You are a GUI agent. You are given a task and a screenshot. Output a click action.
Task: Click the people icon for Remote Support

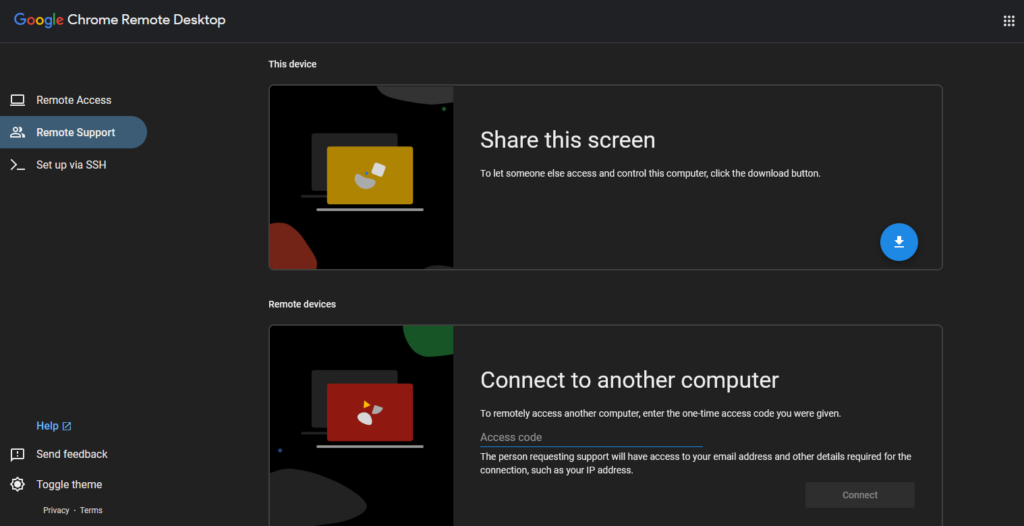[x=17, y=132]
